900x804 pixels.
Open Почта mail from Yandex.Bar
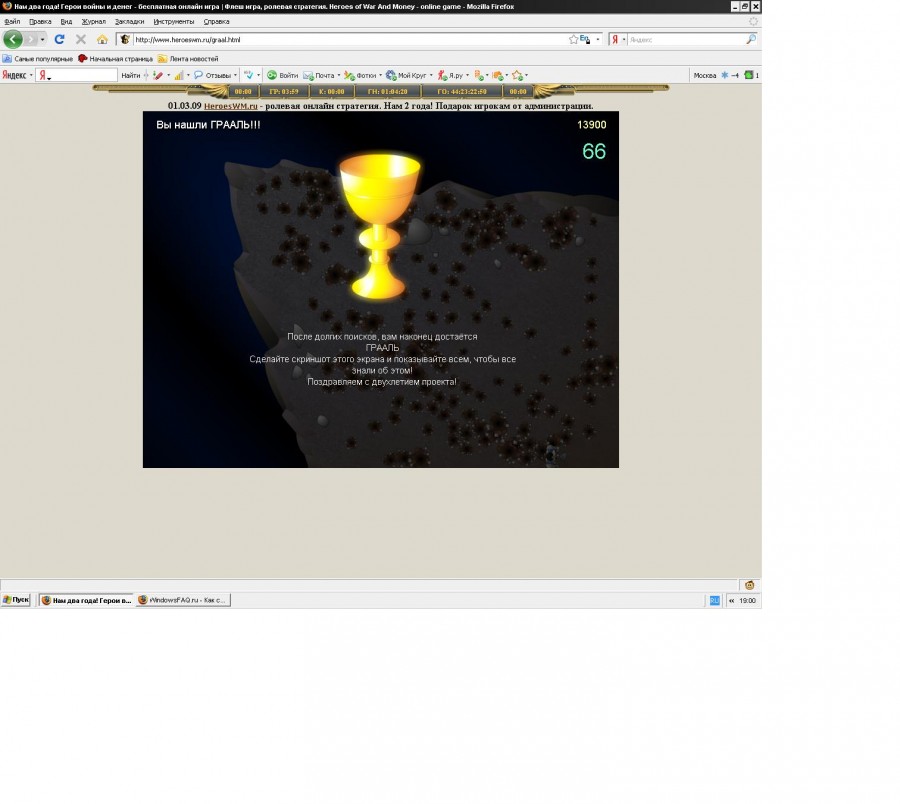pyautogui.click(x=319, y=75)
